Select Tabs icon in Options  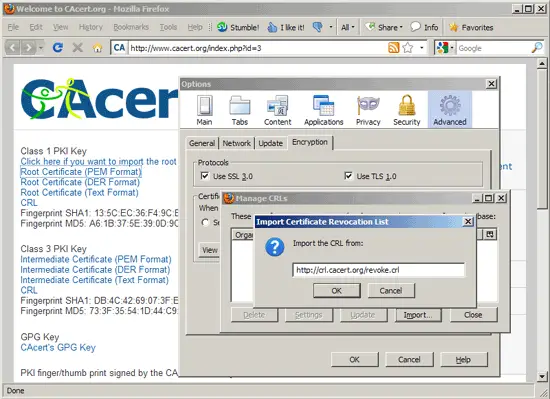click(240, 106)
